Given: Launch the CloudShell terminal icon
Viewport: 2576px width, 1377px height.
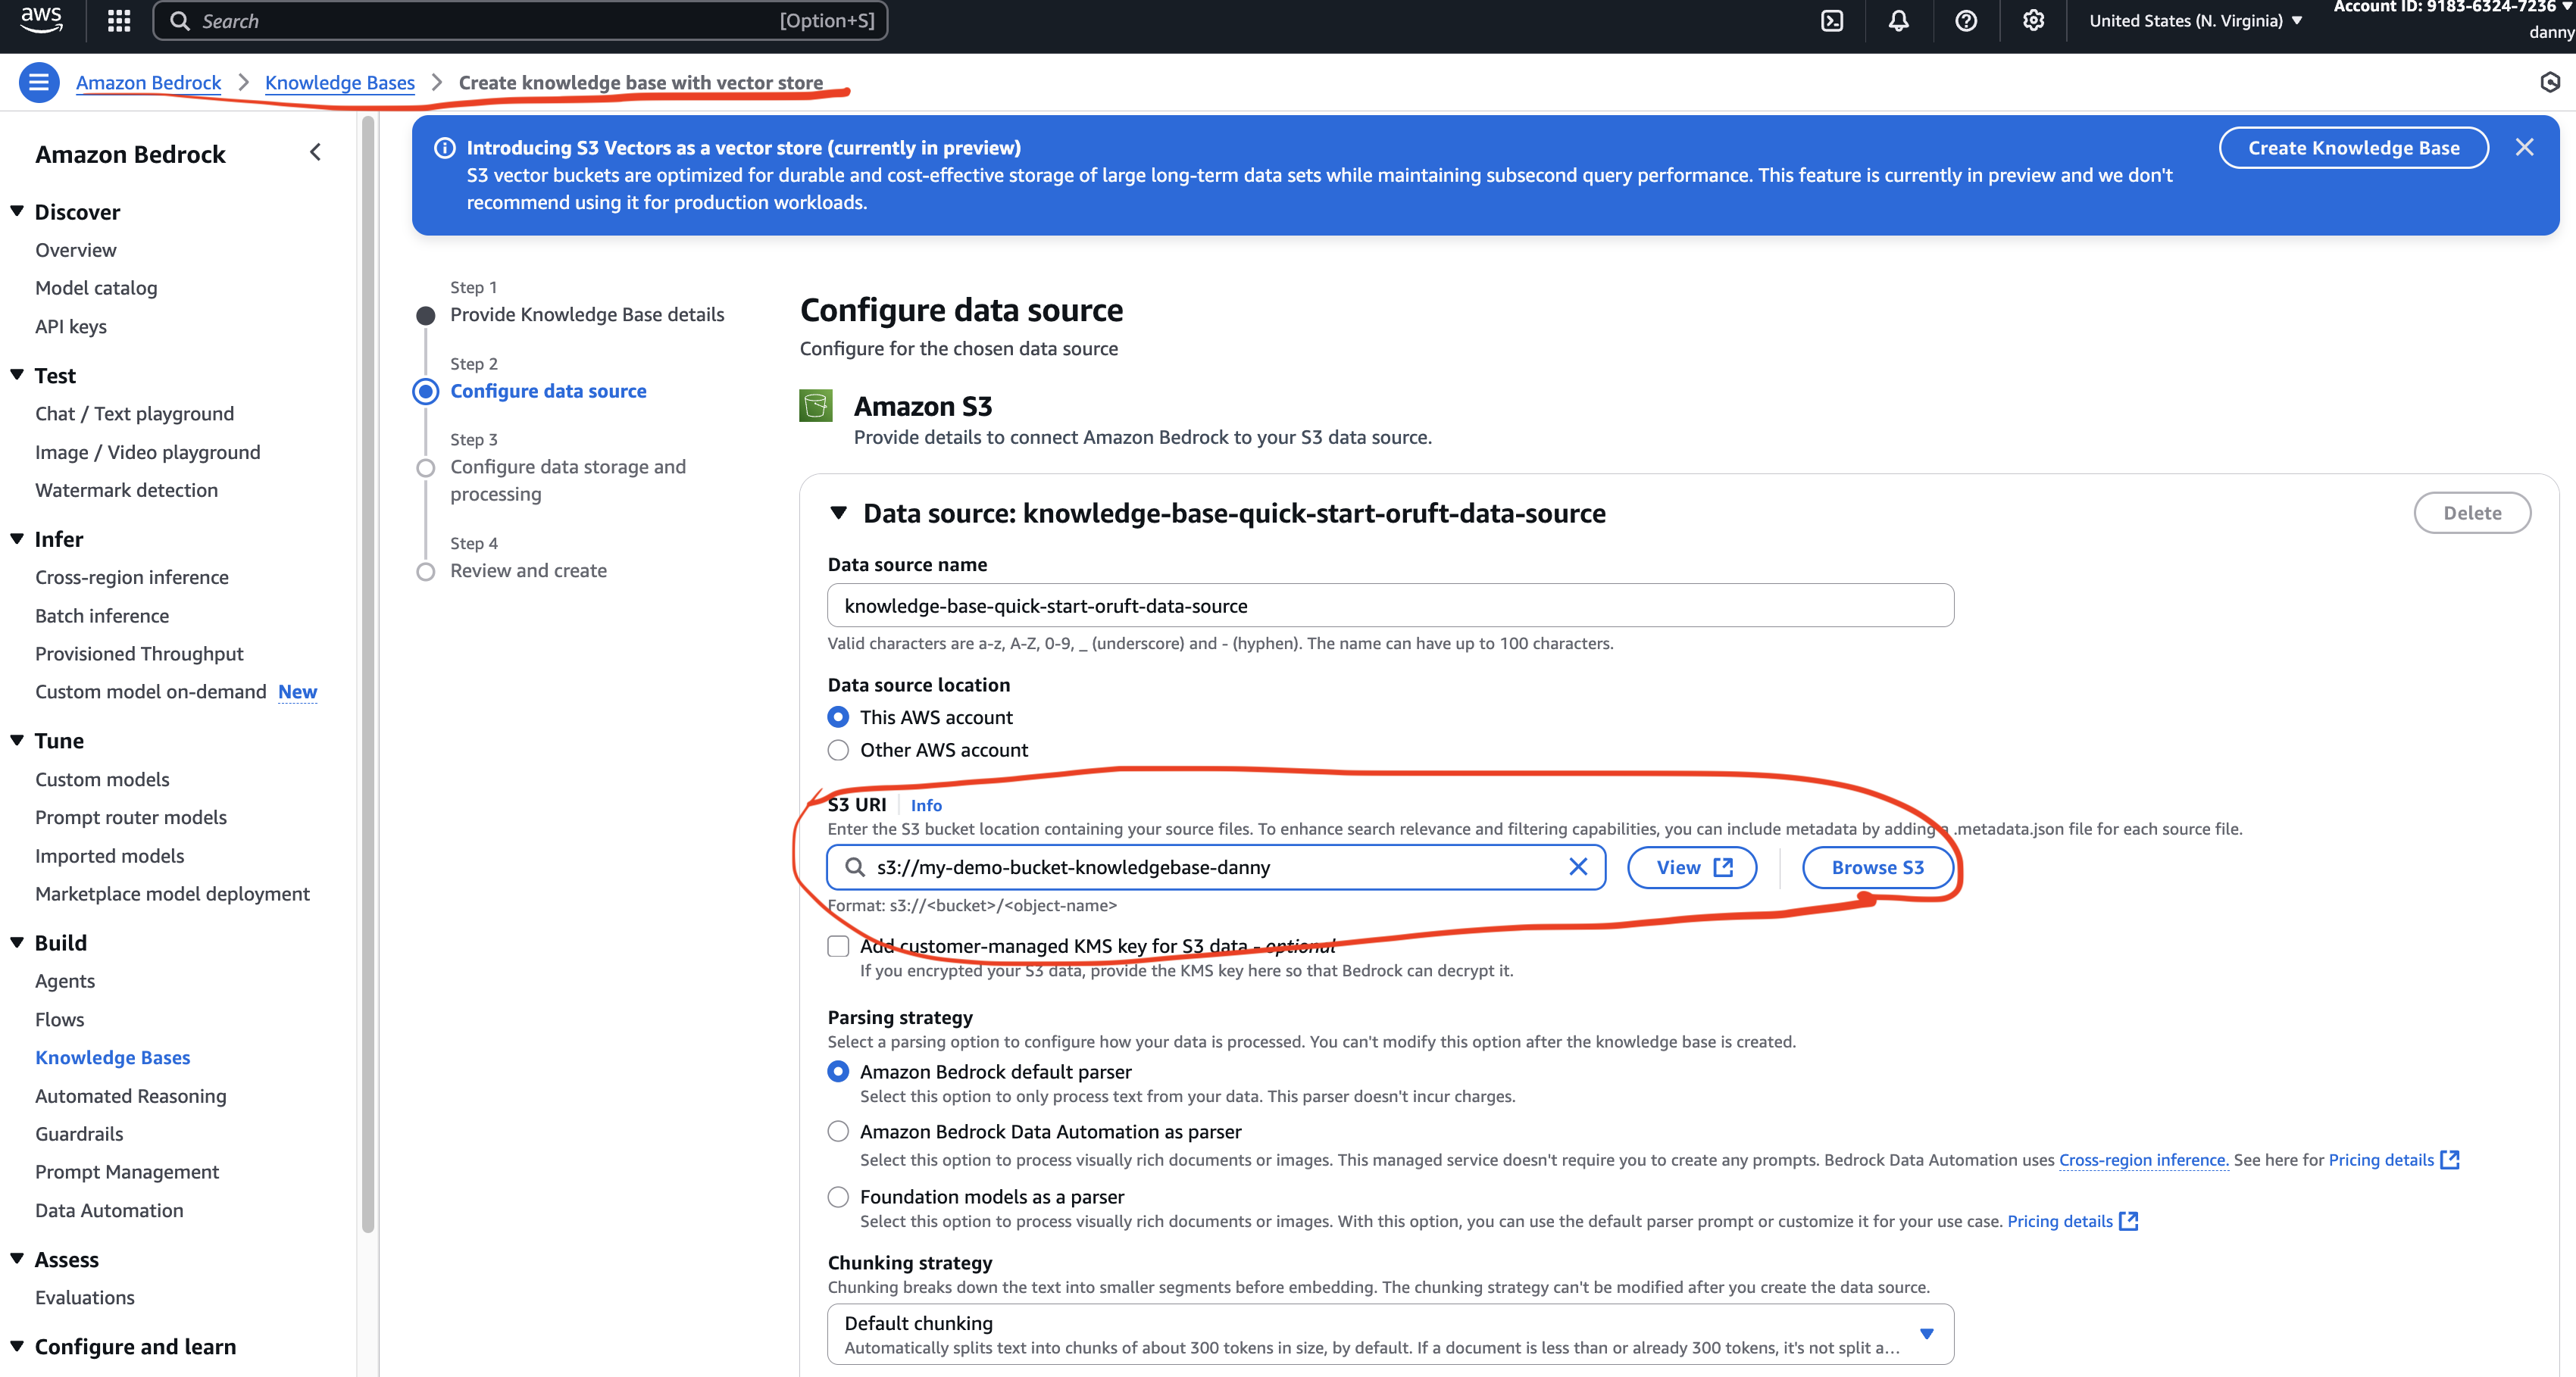Looking at the screenshot, I should pyautogui.click(x=1831, y=21).
